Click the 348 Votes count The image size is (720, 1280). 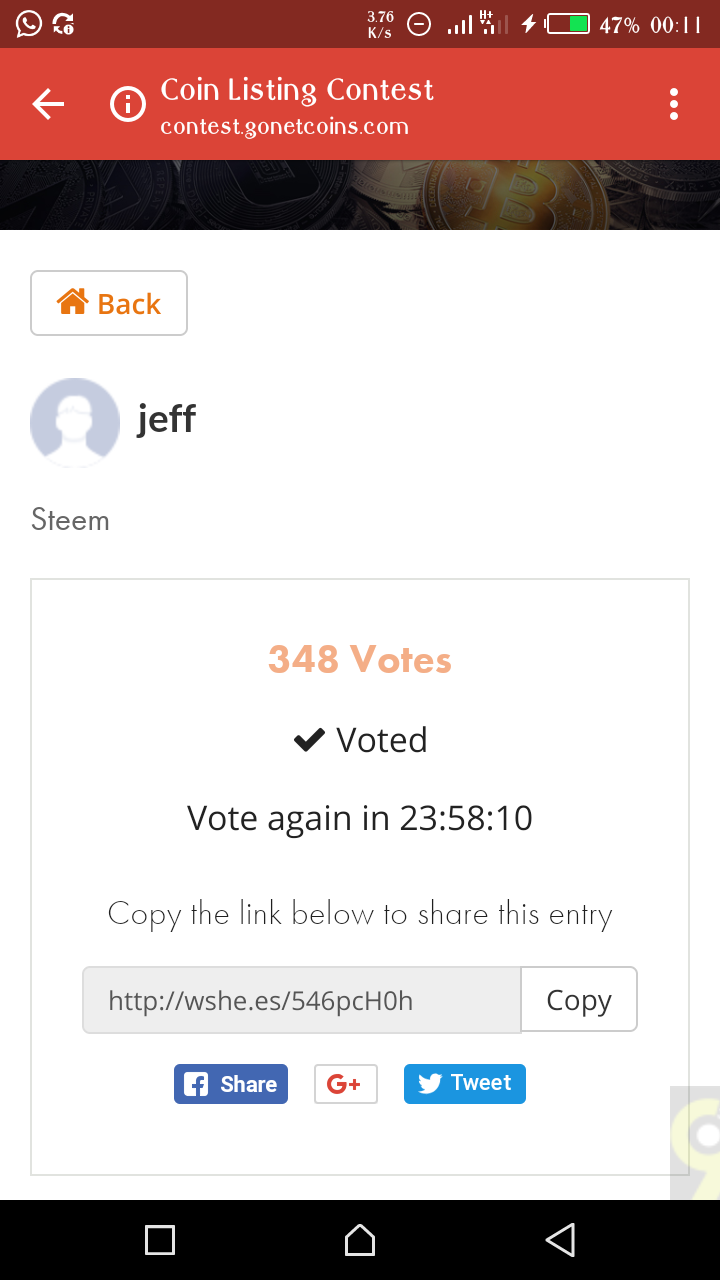click(360, 660)
